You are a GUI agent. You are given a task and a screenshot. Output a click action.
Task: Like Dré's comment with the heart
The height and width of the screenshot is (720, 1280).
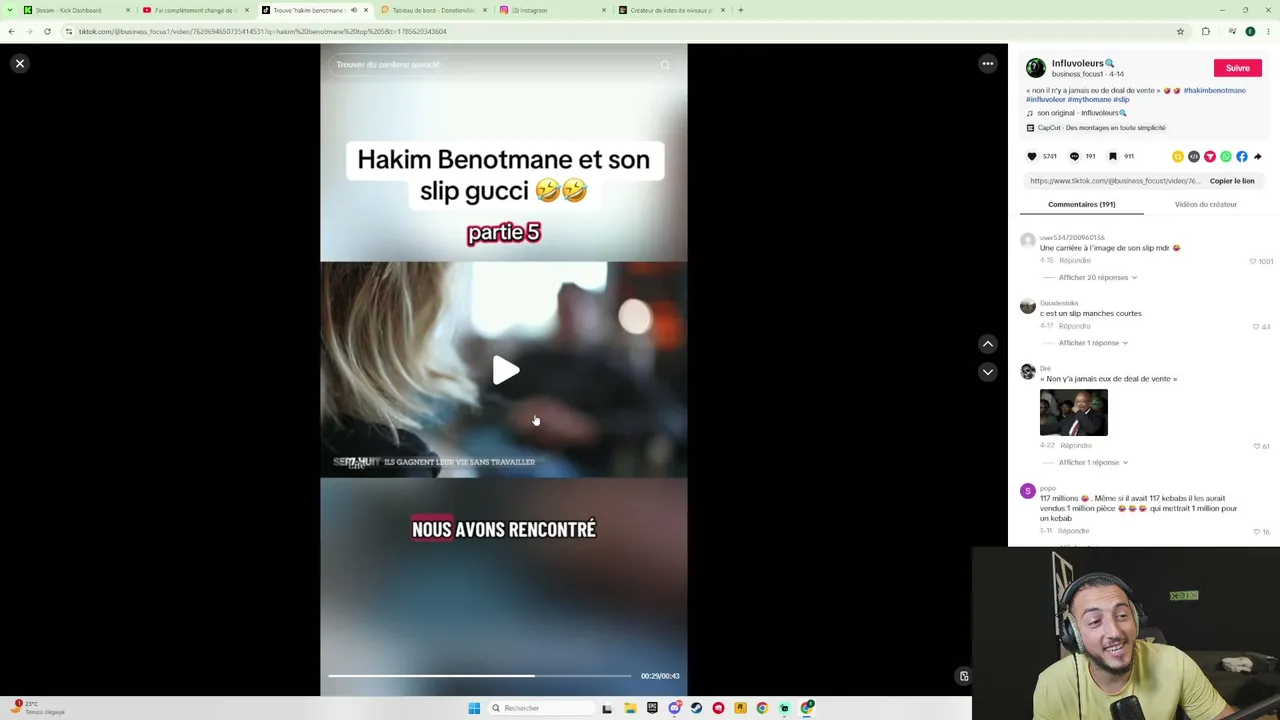pyautogui.click(x=1257, y=447)
